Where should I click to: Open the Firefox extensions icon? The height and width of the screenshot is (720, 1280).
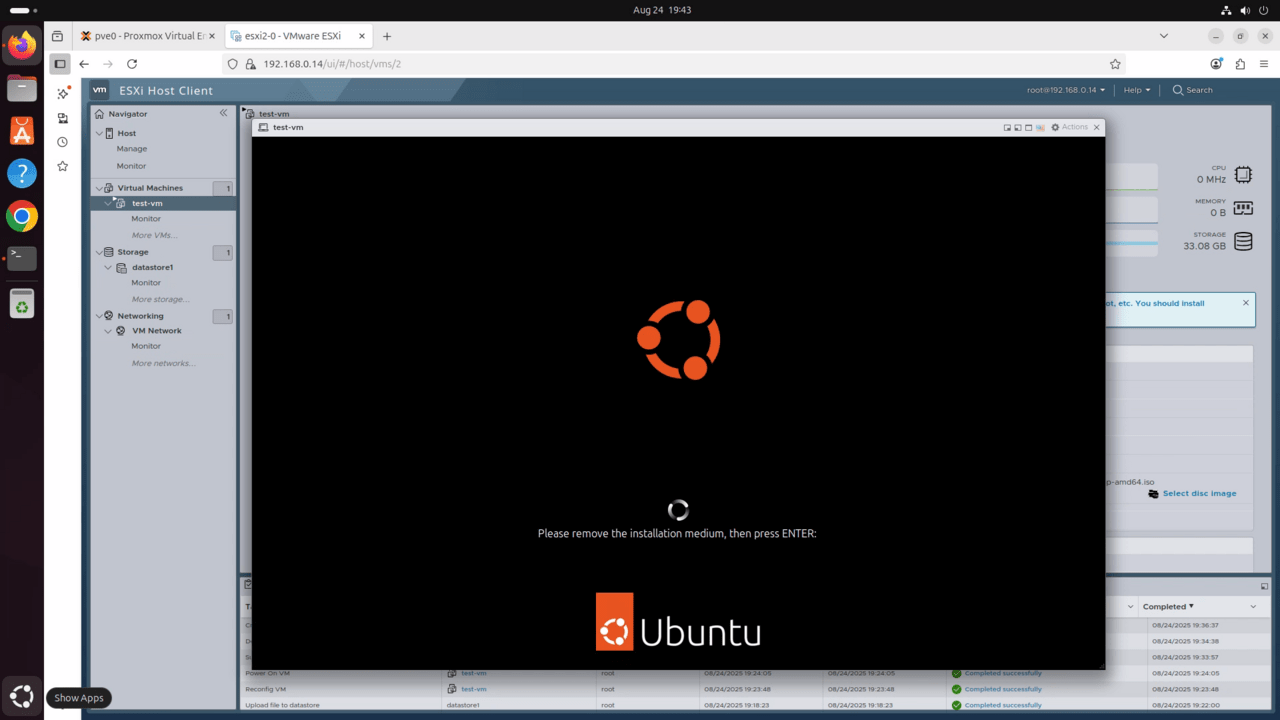pos(1240,64)
